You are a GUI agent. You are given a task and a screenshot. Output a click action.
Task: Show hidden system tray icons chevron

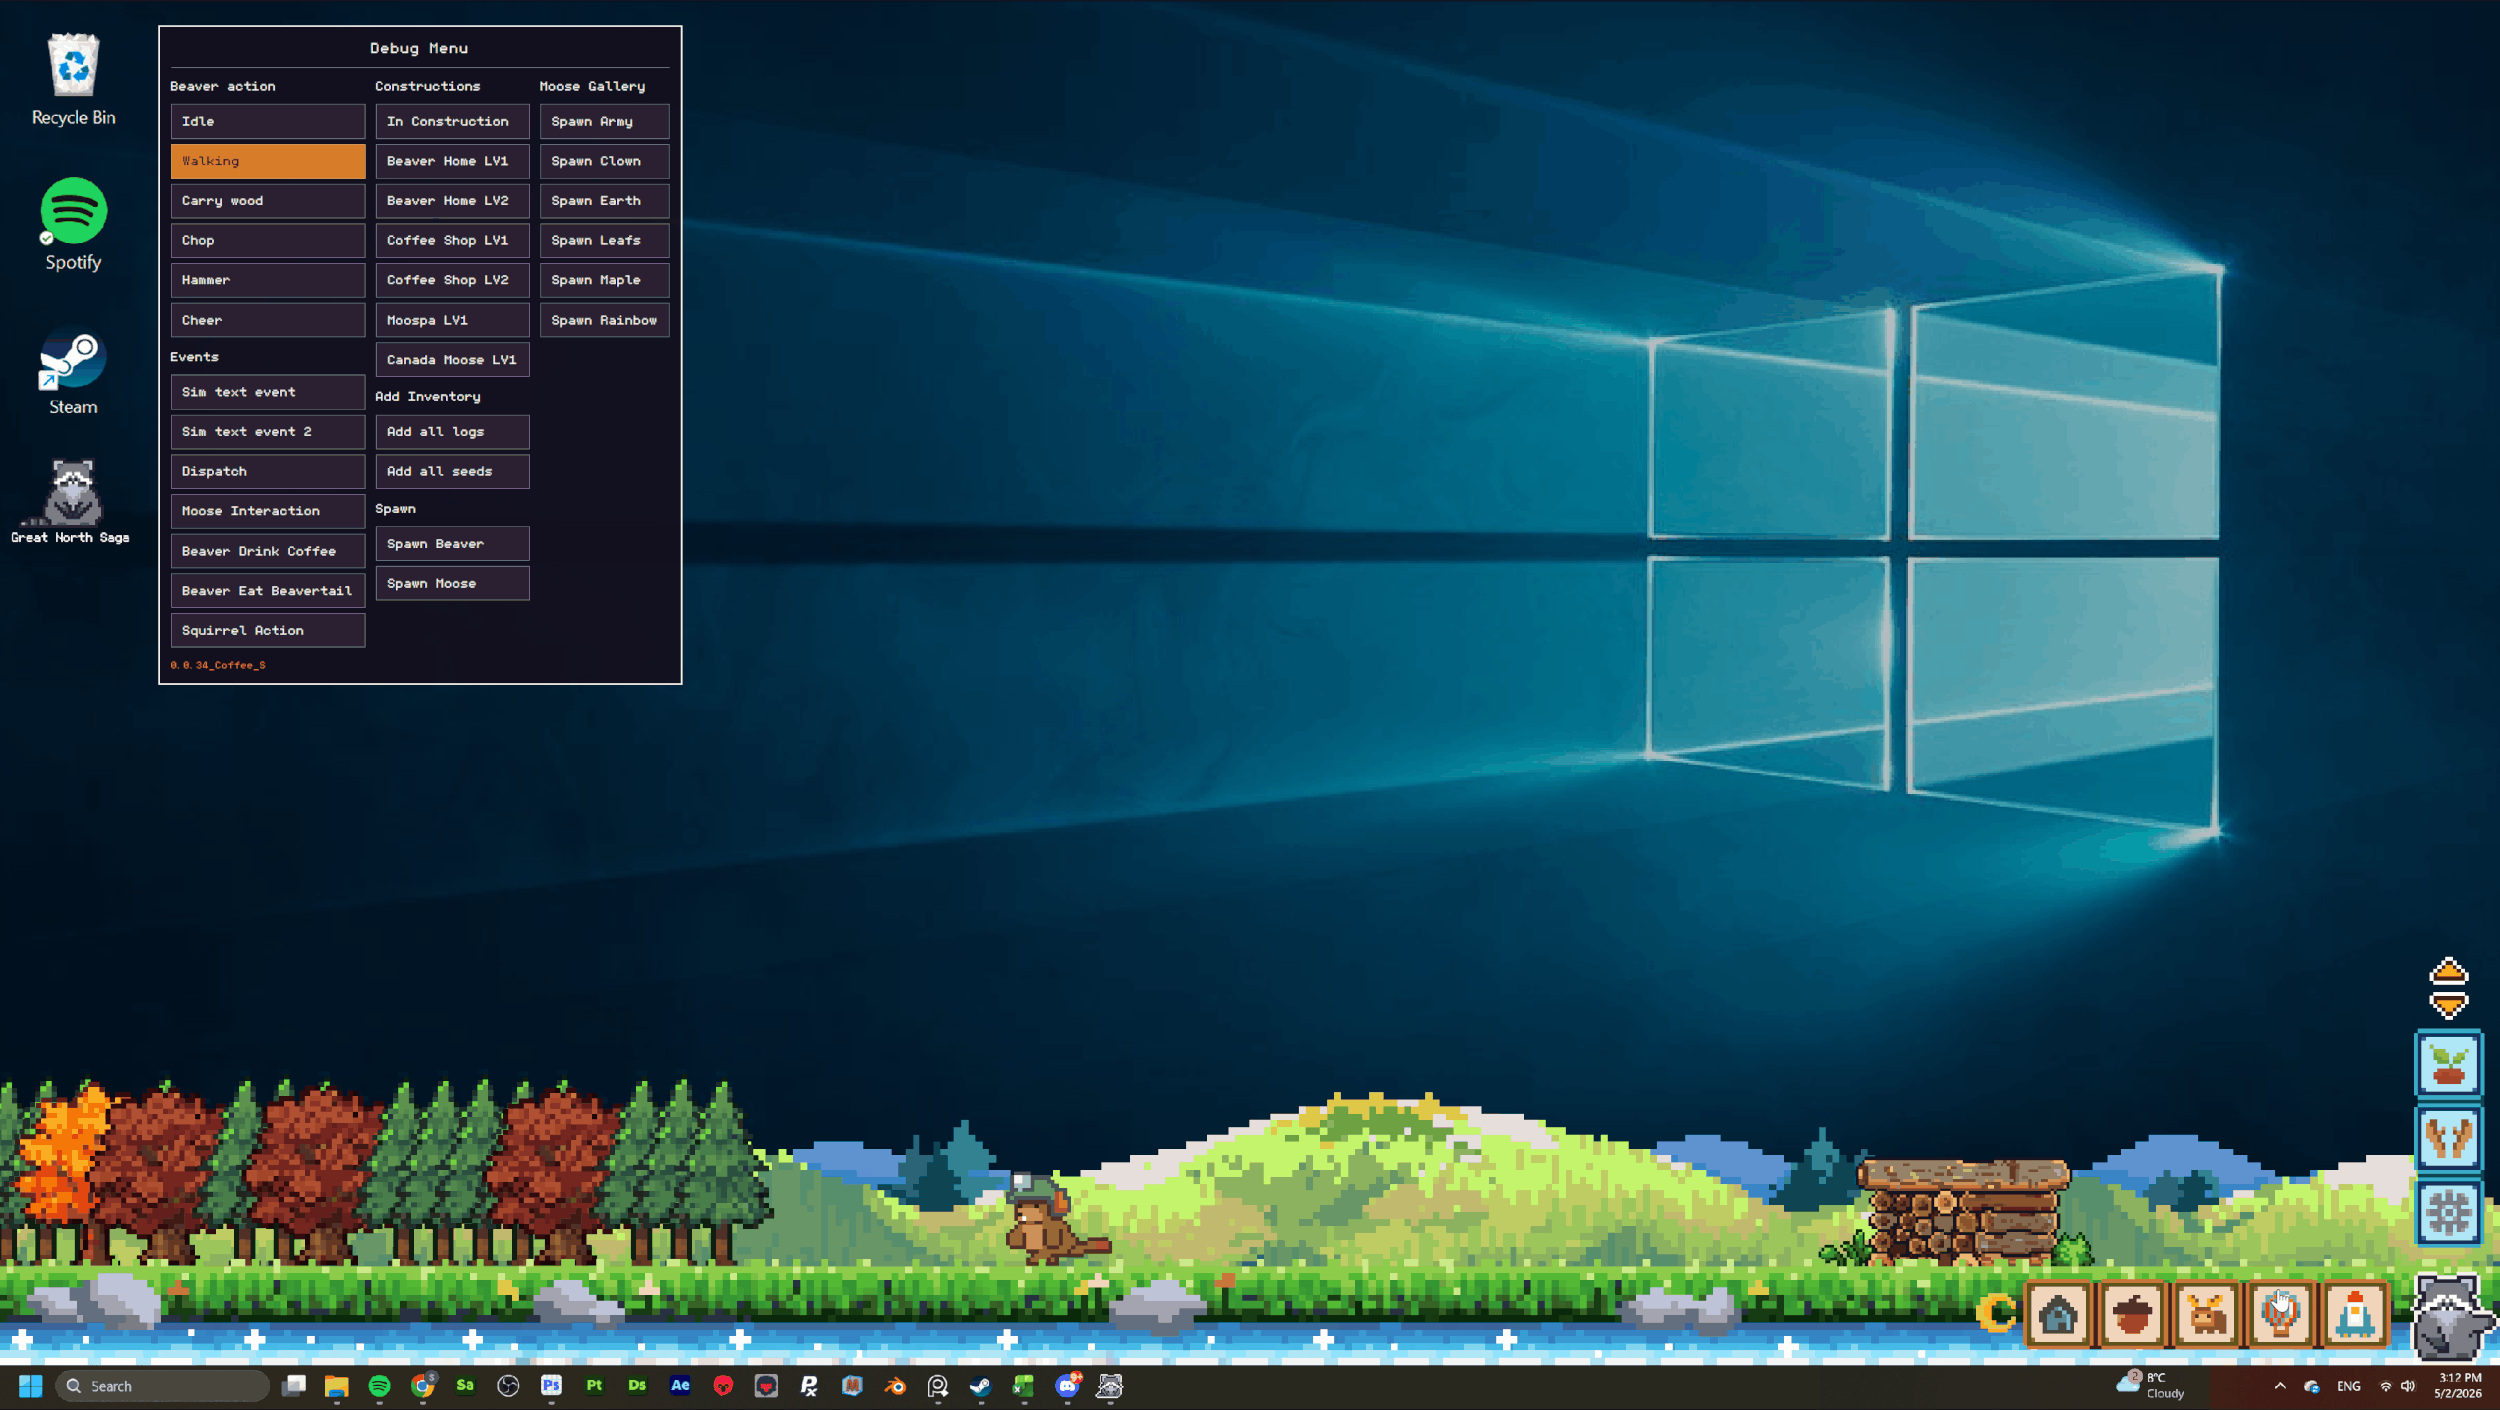2279,1386
